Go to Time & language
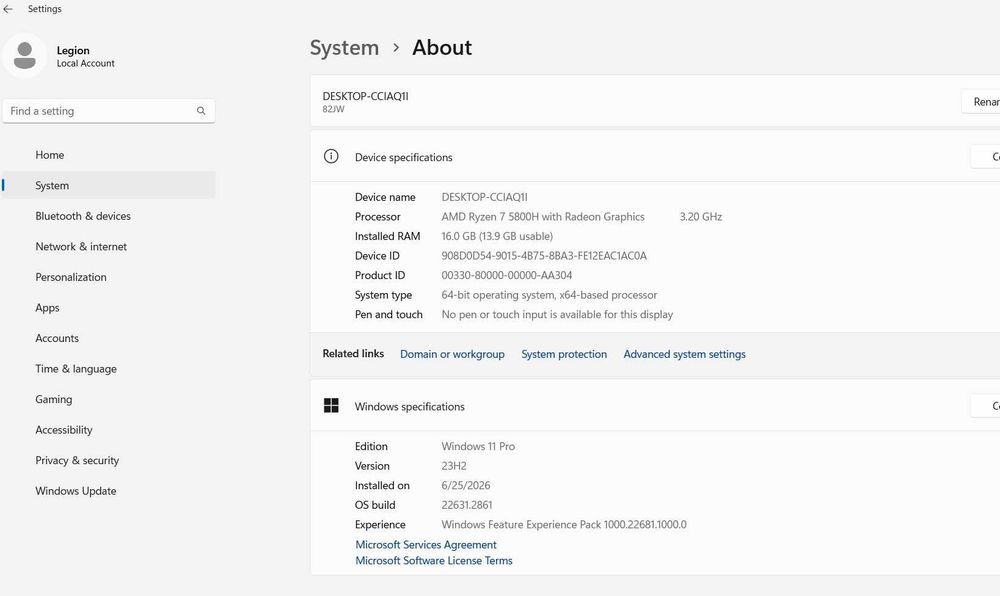 click(108, 369)
